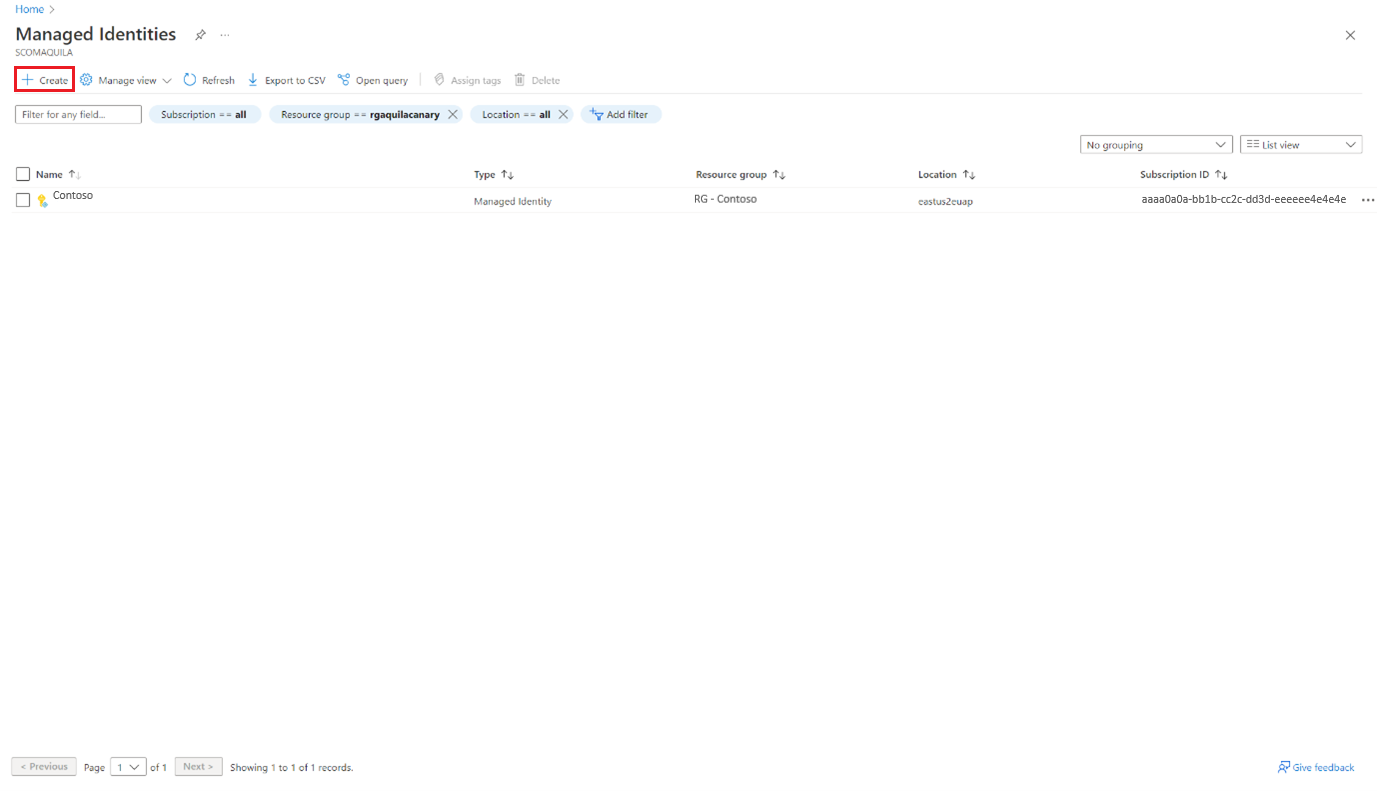Click the Delete trash icon
The width and height of the screenshot is (1377, 791).
[517, 79]
